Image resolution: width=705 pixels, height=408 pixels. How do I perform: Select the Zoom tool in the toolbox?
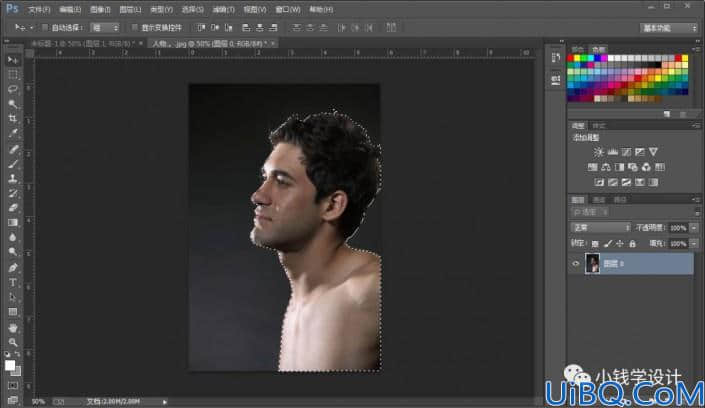(13, 343)
